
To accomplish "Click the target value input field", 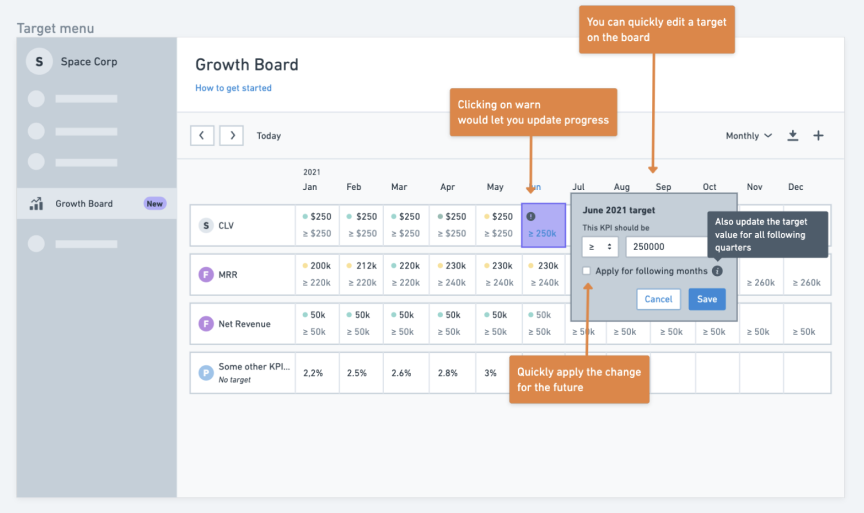I will click(665, 247).
